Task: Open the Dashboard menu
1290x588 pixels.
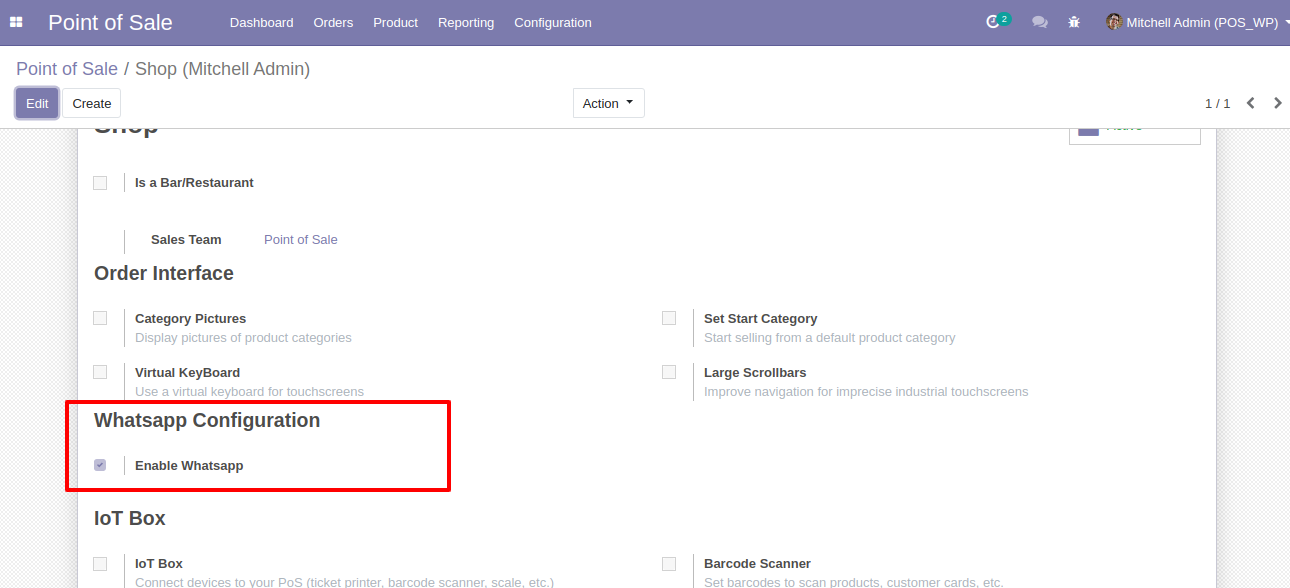Action: click(x=262, y=22)
